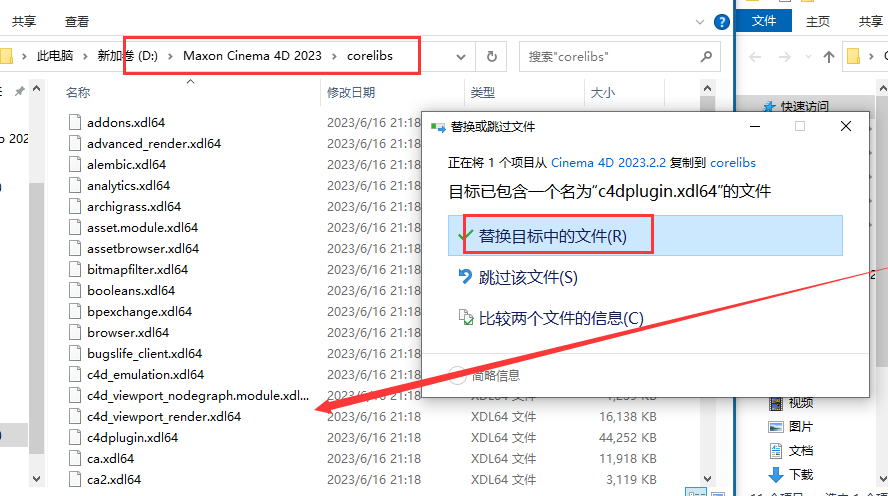The height and width of the screenshot is (496, 888).
Task: Open the 共享 ribbon tab in left window
Action: (x=24, y=22)
